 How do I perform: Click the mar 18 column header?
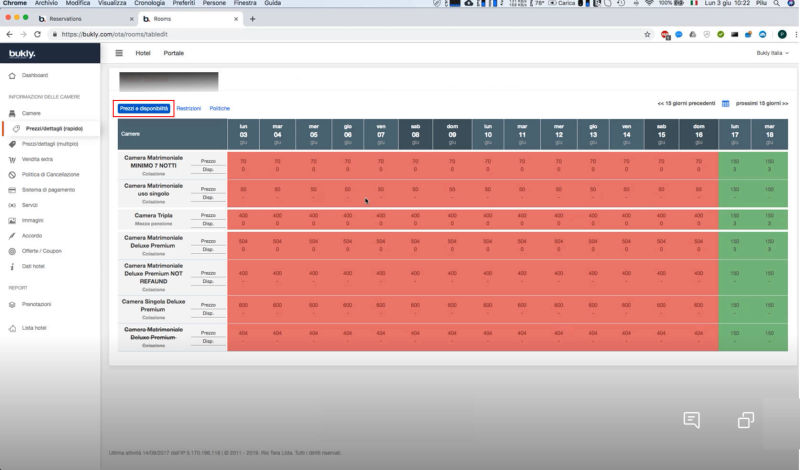(769, 134)
